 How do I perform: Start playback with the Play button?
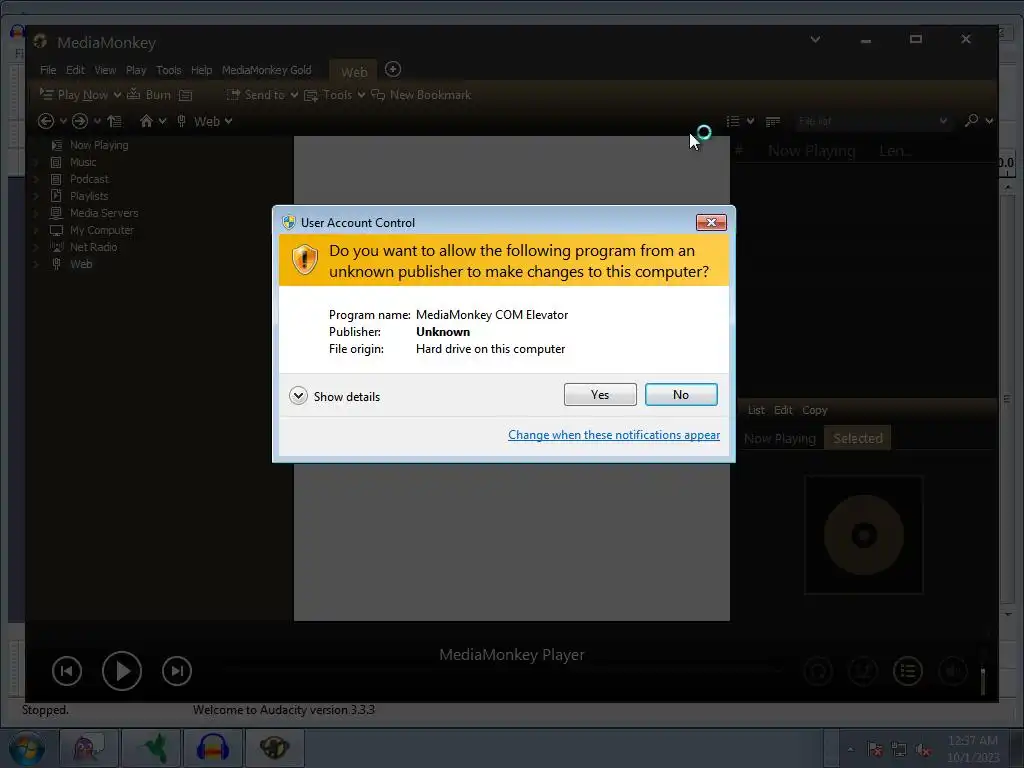[121, 671]
